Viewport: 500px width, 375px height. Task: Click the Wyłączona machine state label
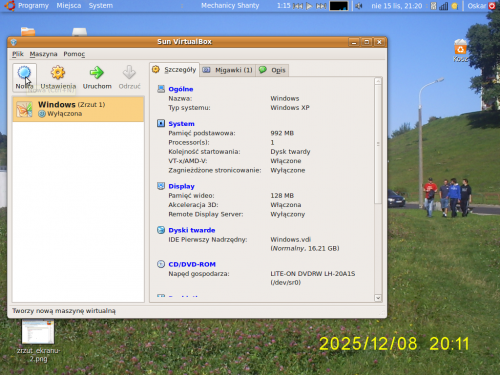[x=65, y=114]
